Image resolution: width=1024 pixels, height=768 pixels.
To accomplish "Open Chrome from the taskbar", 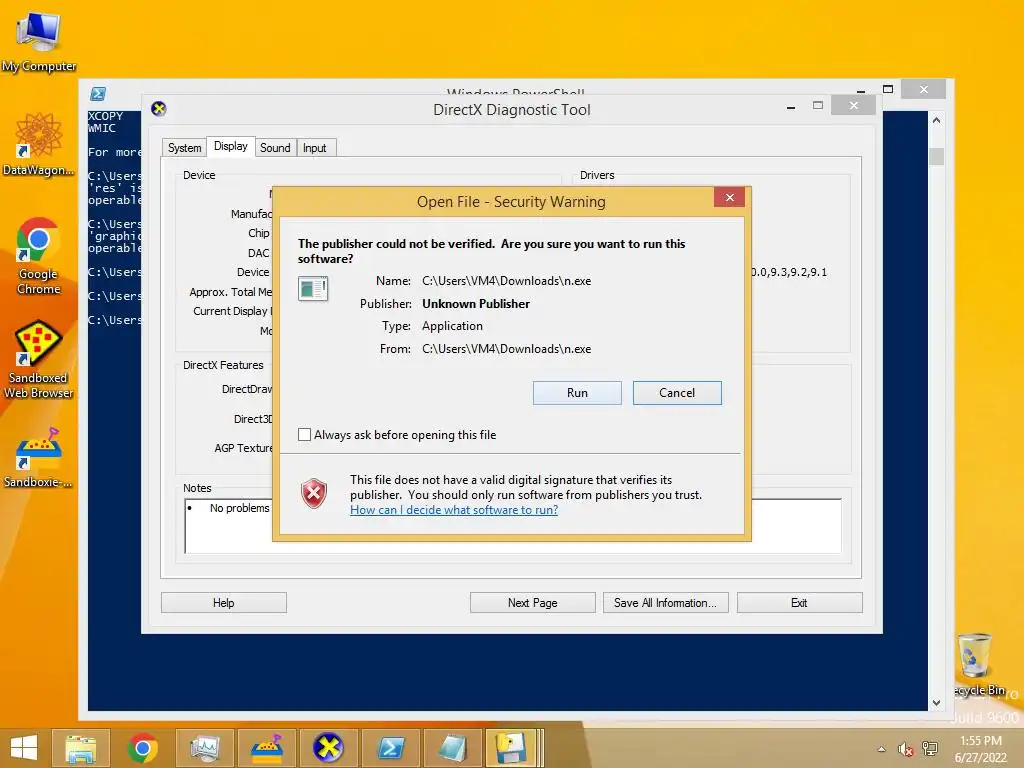I will point(142,748).
